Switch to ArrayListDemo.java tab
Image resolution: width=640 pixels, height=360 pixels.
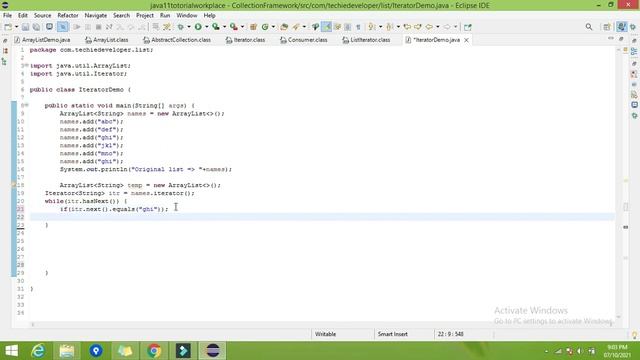click(42, 40)
